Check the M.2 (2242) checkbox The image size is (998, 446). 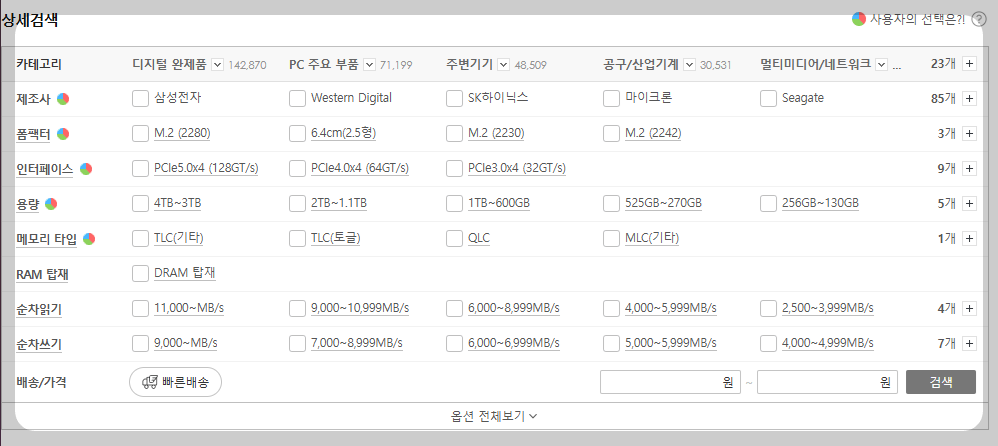[x=612, y=134]
